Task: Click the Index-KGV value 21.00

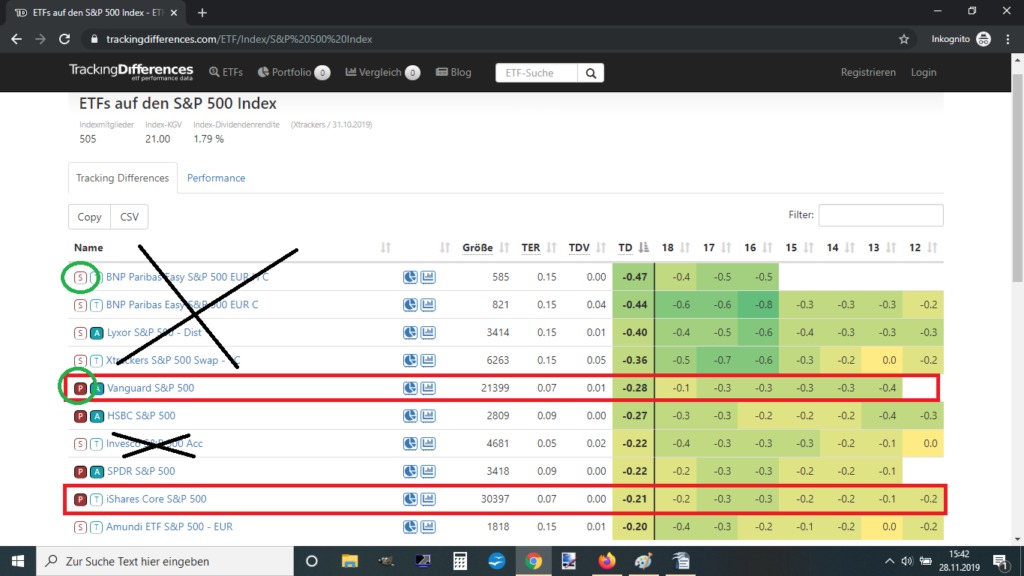Action: 157,139
